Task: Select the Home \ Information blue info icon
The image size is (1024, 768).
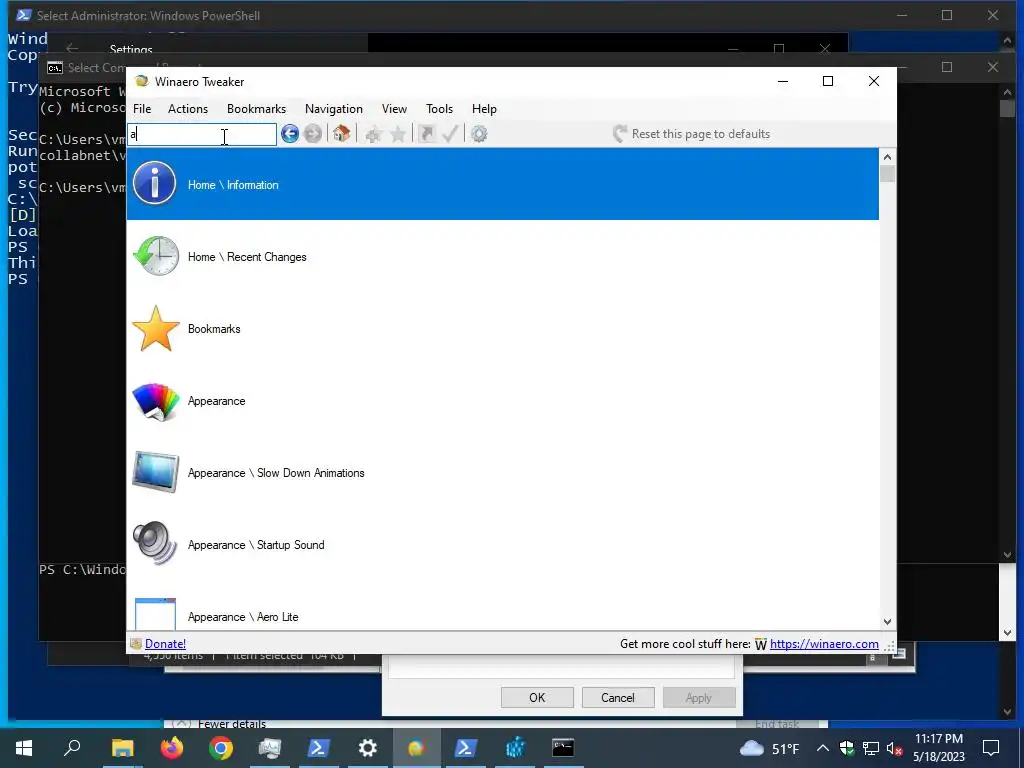Action: point(155,184)
